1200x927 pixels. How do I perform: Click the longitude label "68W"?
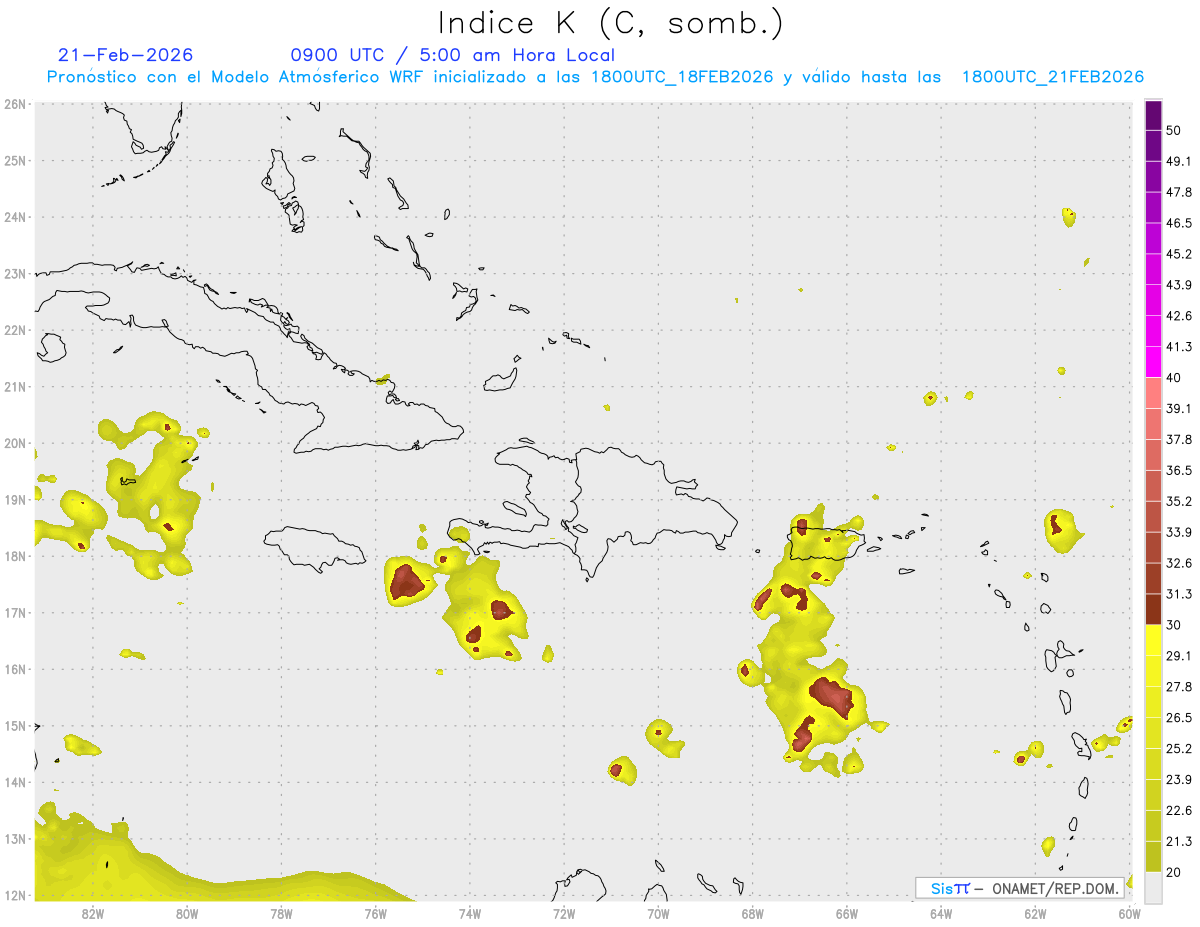[x=752, y=914]
